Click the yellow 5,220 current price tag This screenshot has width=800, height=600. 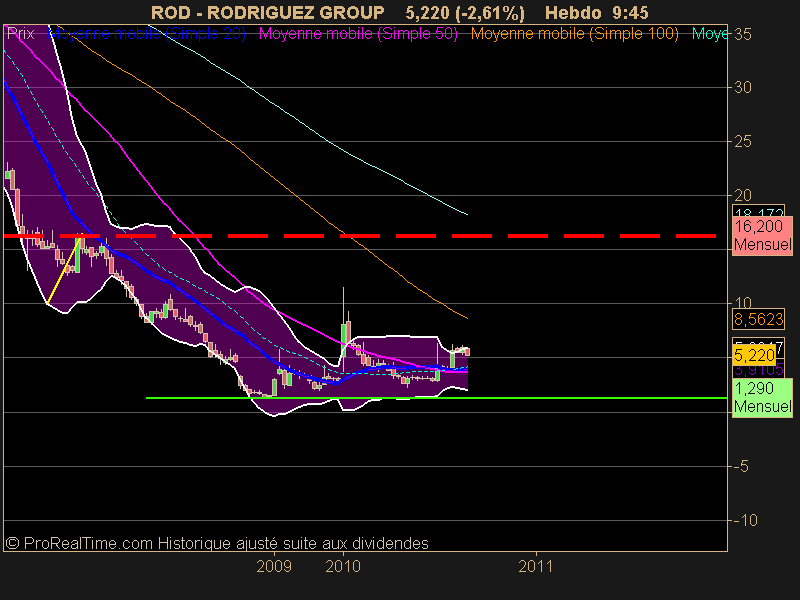[754, 355]
